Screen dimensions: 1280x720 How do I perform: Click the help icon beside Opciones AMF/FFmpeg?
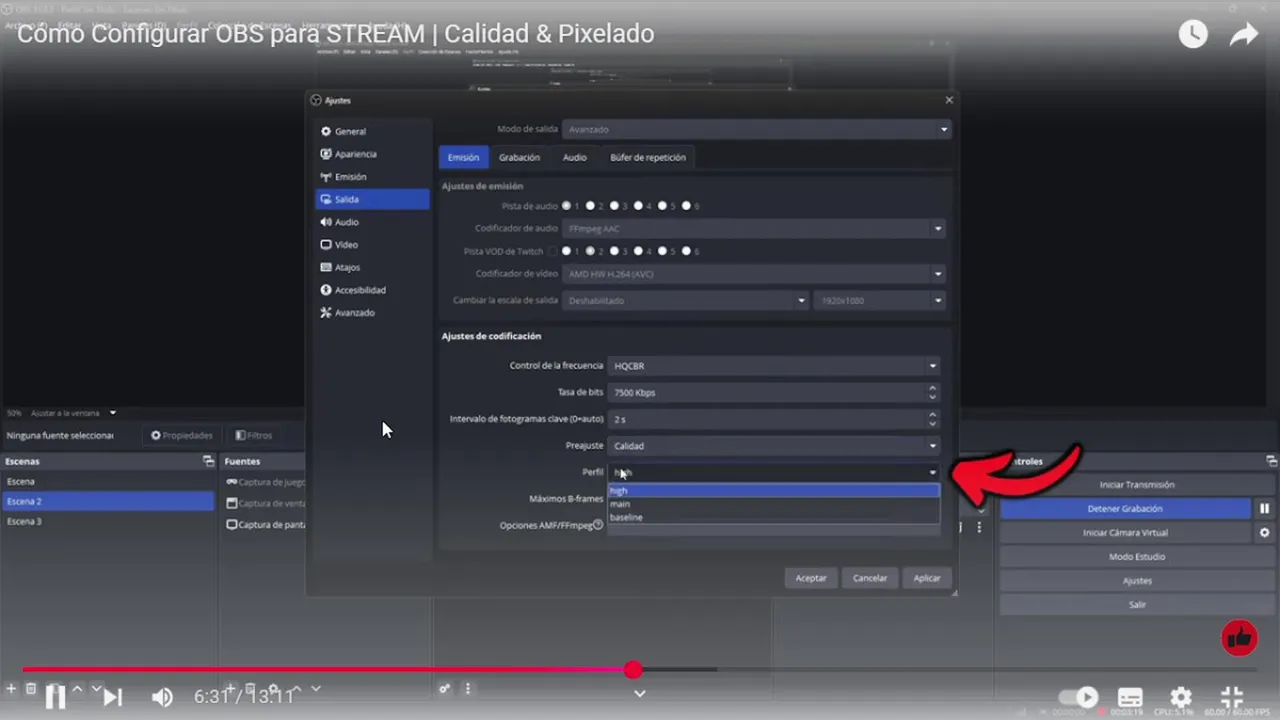[598, 524]
